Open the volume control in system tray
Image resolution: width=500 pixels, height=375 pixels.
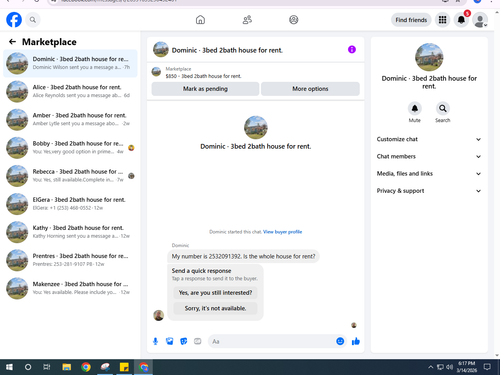pos(450,367)
